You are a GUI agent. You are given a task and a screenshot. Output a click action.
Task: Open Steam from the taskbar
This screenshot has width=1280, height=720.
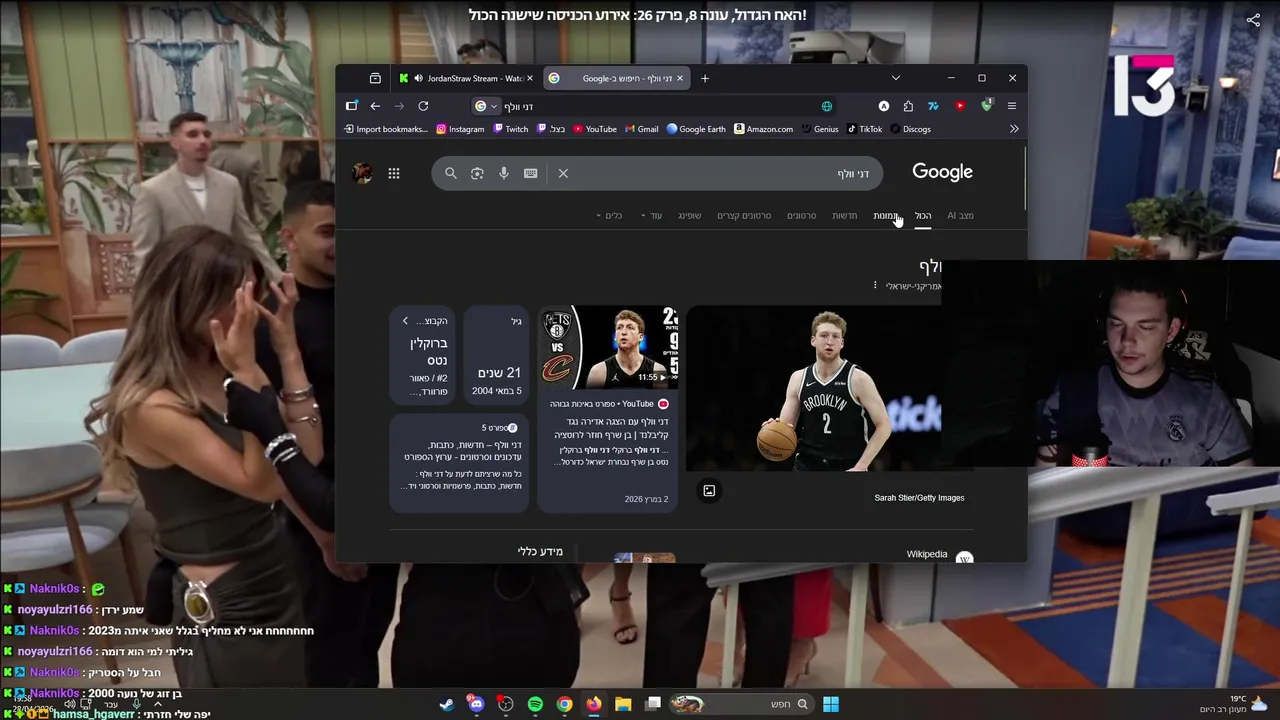[x=447, y=704]
